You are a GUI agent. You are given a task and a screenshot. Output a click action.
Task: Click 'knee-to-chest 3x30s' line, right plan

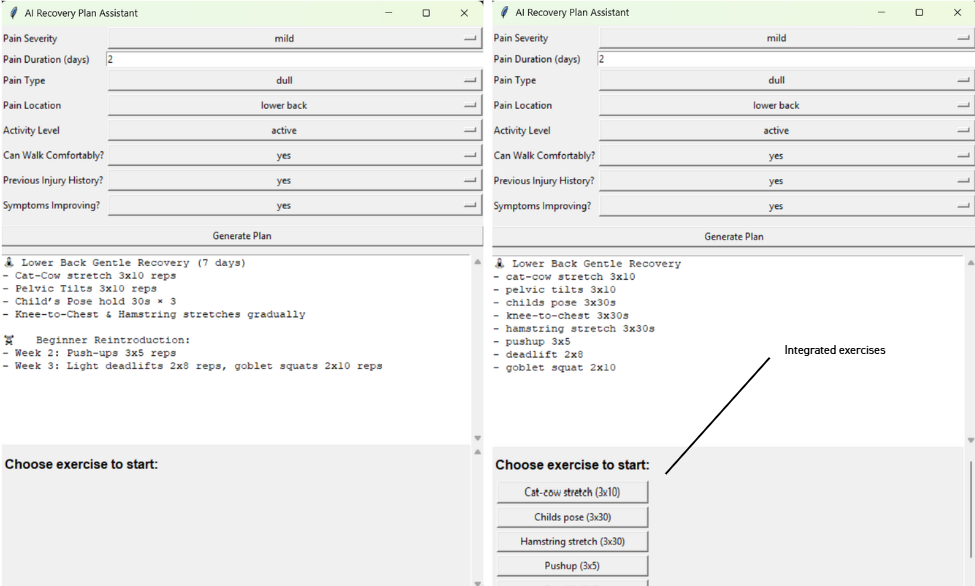pyautogui.click(x=561, y=315)
